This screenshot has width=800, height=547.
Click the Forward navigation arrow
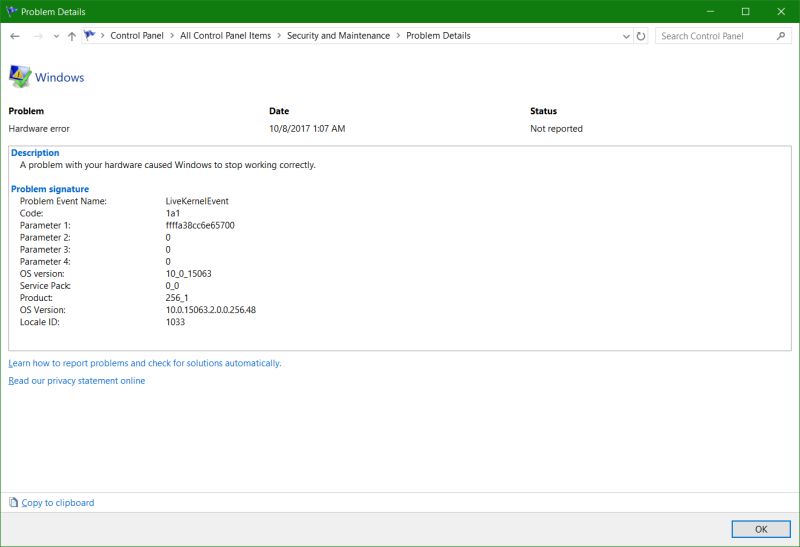pyautogui.click(x=37, y=36)
